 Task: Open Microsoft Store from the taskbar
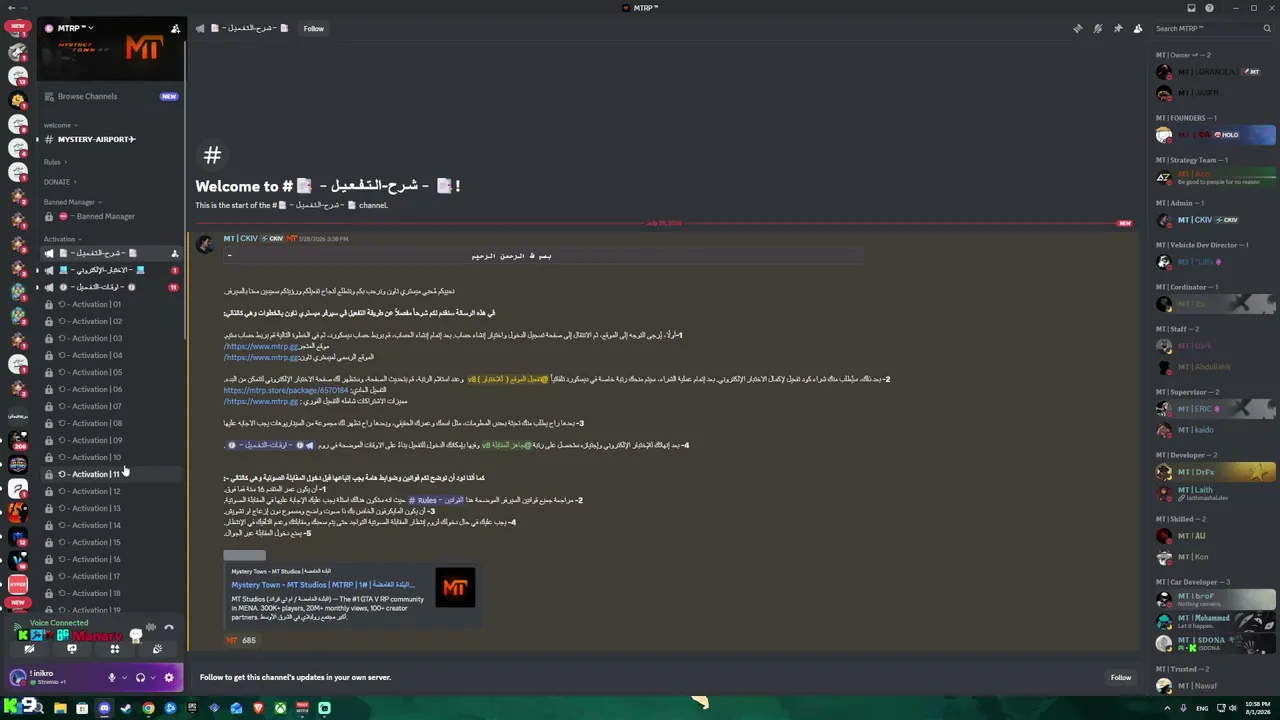82,708
